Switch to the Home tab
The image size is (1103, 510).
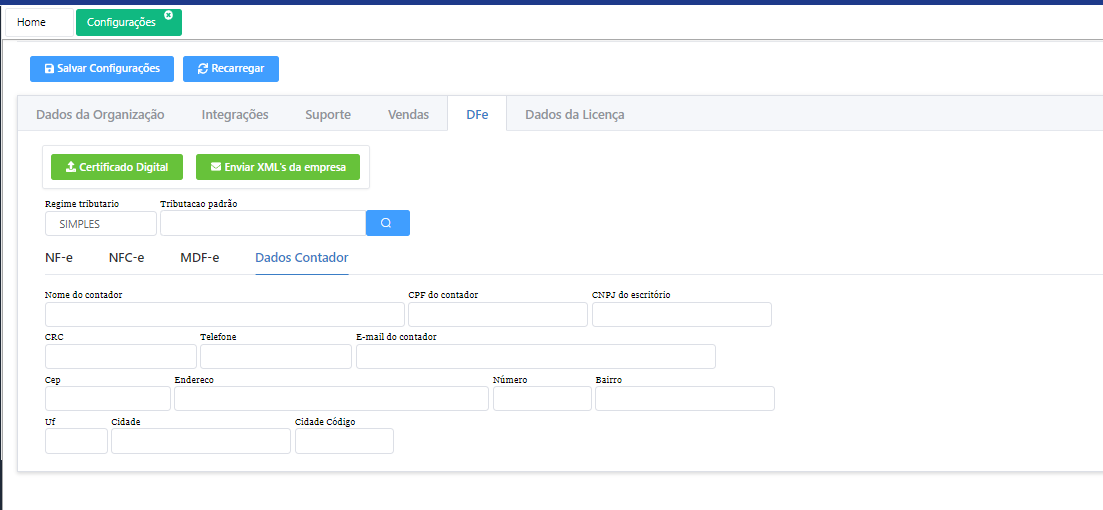(x=32, y=22)
